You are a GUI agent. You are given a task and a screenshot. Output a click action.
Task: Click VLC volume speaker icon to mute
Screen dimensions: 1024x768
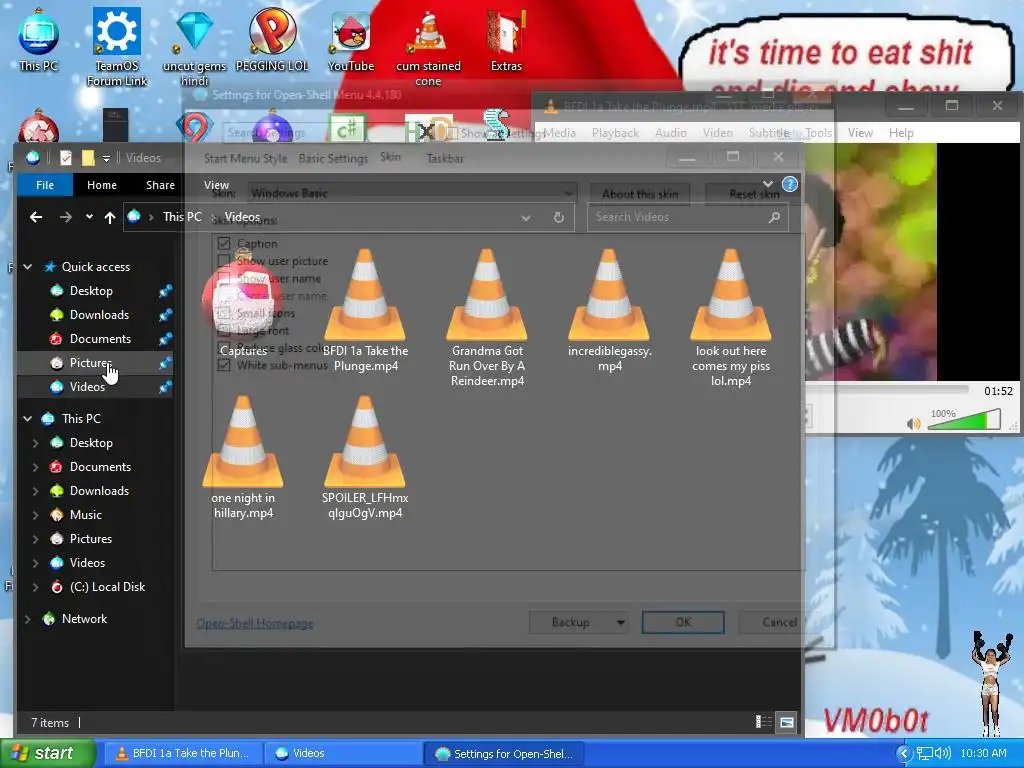pos(913,424)
